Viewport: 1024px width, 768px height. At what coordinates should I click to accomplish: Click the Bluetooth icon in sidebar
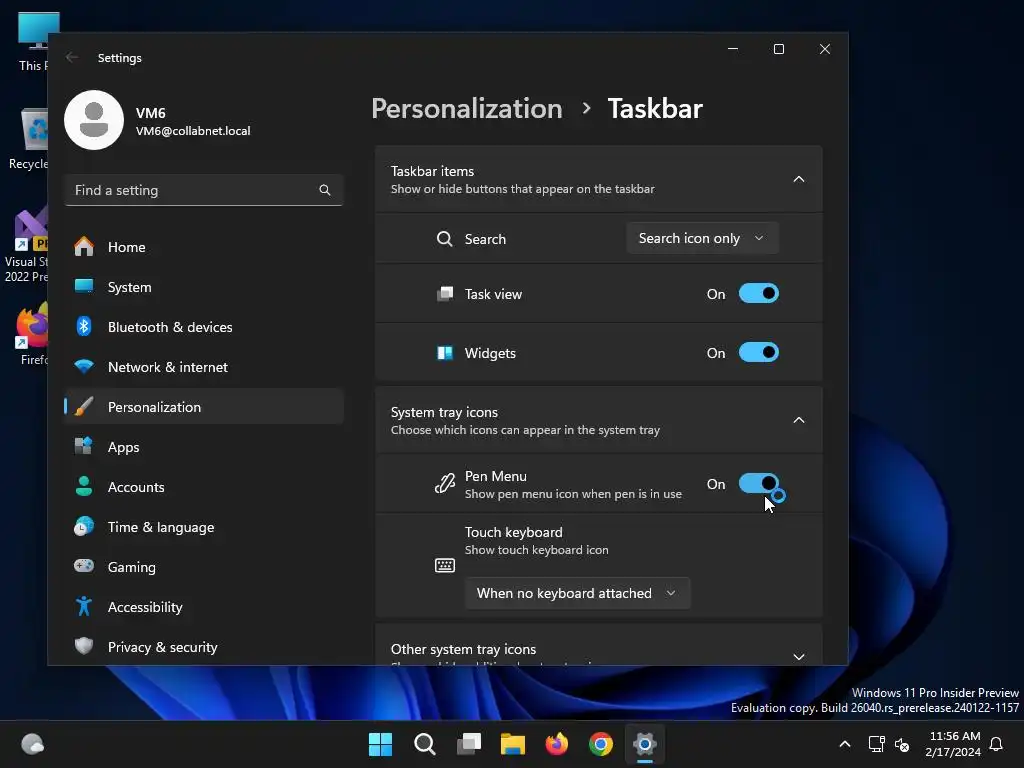pos(84,327)
